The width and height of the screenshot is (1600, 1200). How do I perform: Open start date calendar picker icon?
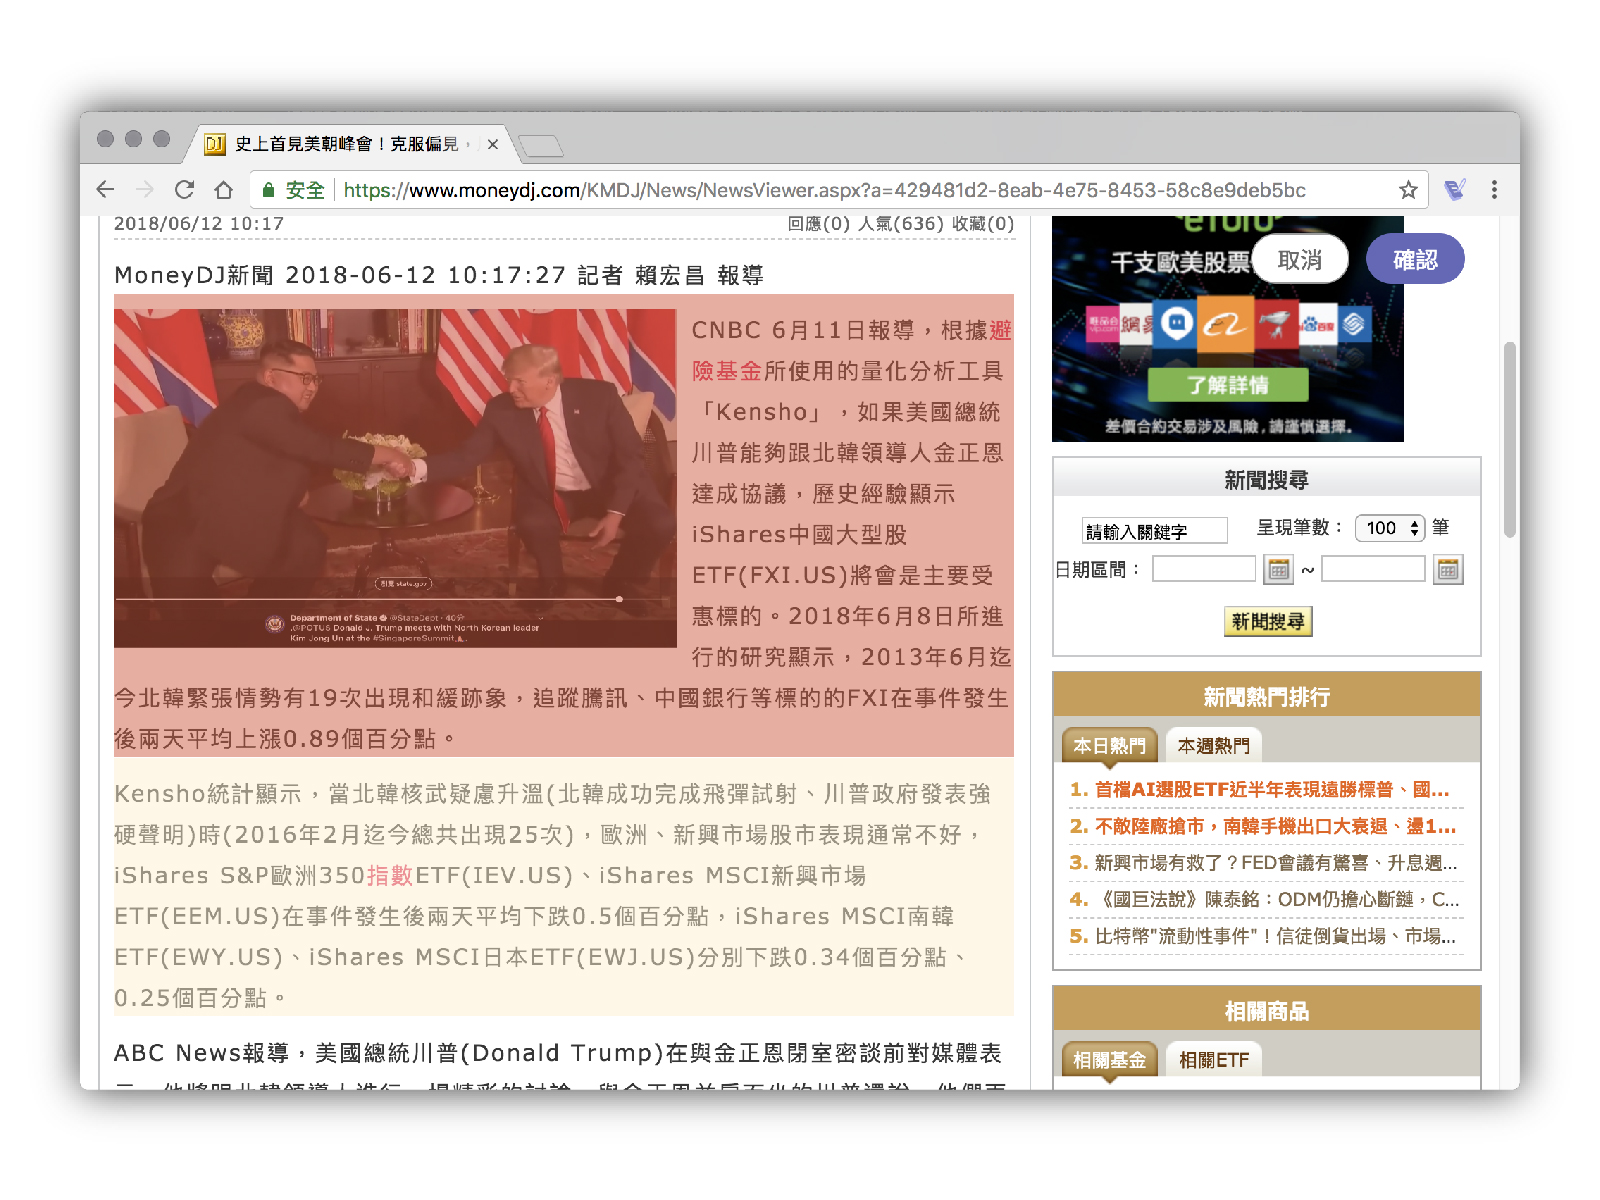pos(1278,570)
